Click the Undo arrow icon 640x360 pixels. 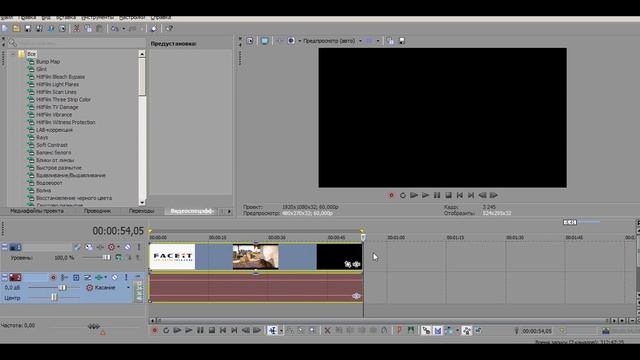pyautogui.click(x=115, y=29)
